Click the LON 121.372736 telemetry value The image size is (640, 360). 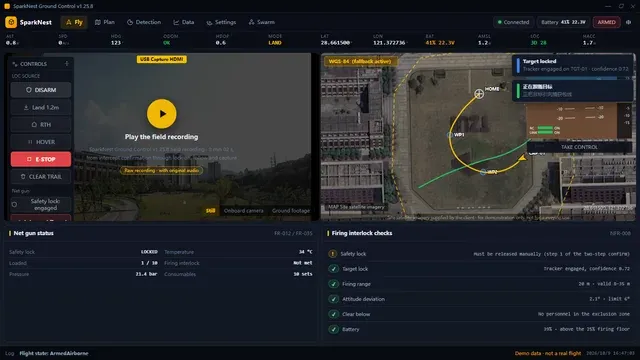click(x=389, y=42)
